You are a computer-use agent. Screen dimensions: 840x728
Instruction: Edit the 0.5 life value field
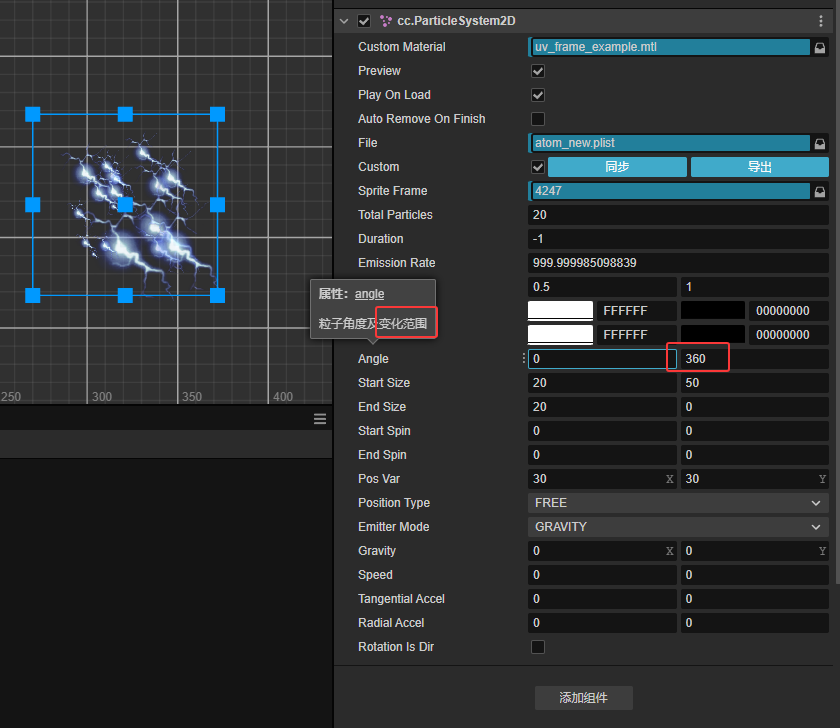tap(602, 287)
